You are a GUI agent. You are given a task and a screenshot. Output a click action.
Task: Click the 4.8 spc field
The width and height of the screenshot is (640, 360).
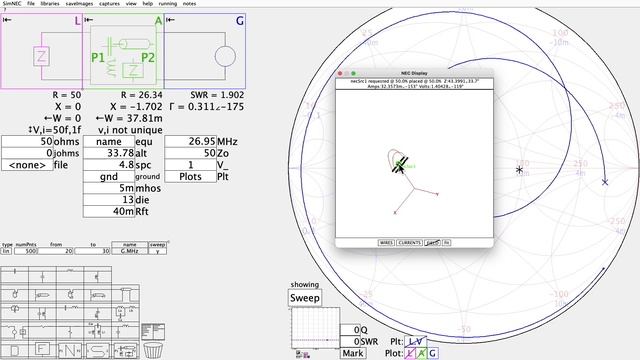[x=109, y=165]
